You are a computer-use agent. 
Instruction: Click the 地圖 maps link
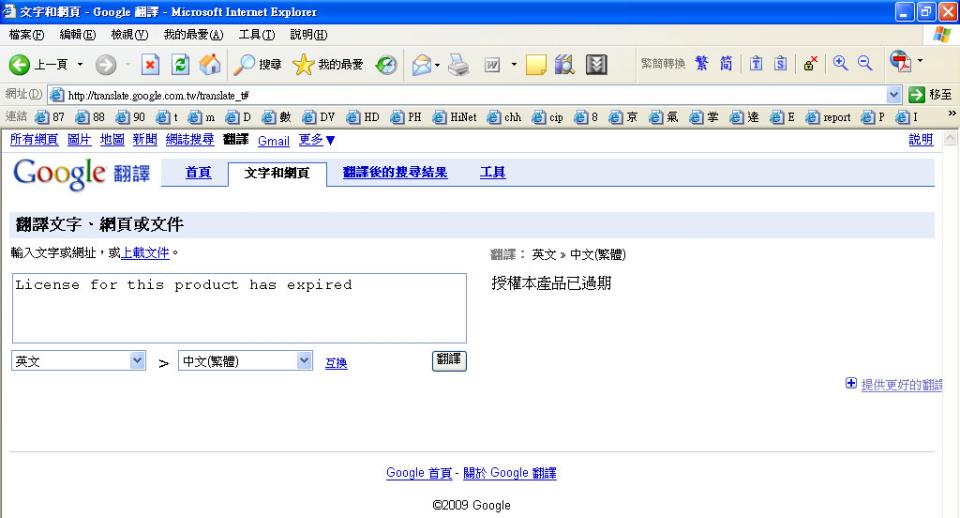click(x=112, y=140)
